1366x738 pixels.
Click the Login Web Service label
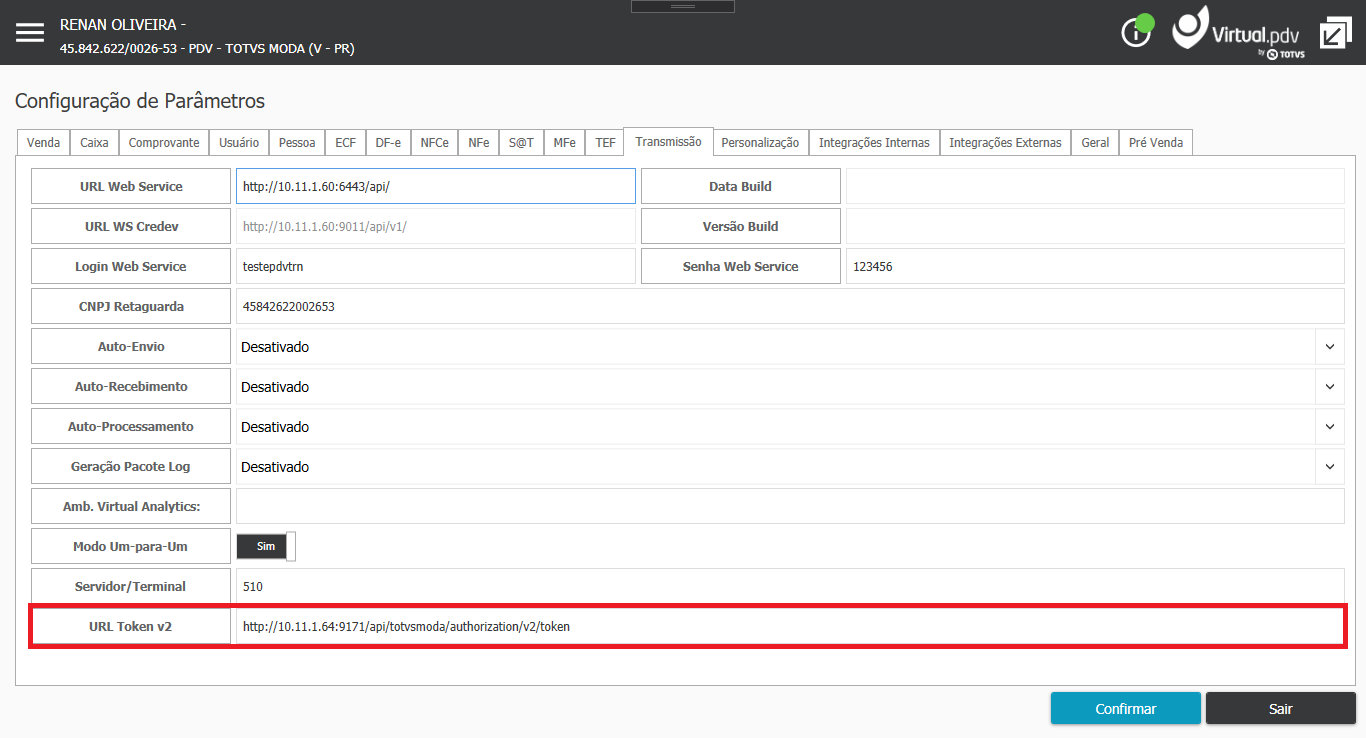(131, 266)
